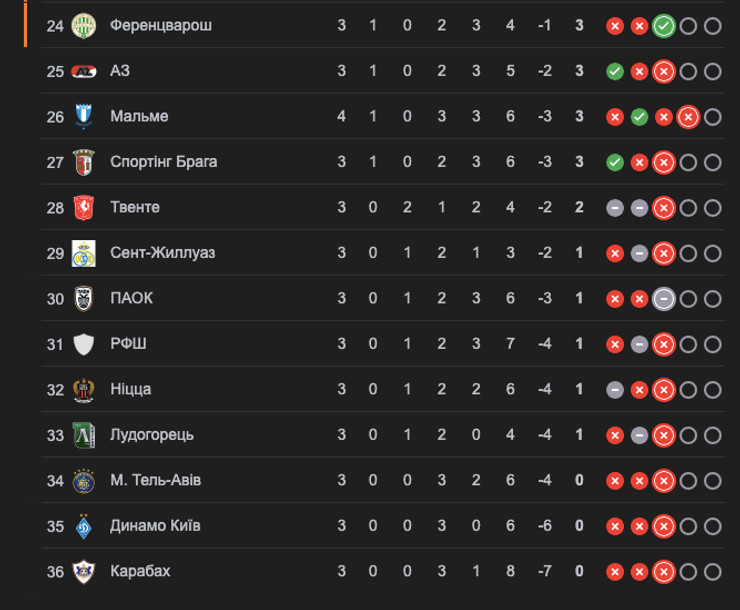This screenshot has width=740, height=610.
Task: Click АЗ's first green win indicator
Action: tap(615, 71)
